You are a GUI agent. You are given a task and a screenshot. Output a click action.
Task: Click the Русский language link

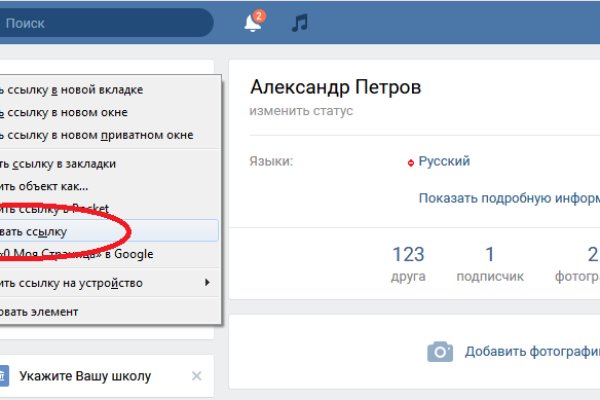click(x=443, y=161)
